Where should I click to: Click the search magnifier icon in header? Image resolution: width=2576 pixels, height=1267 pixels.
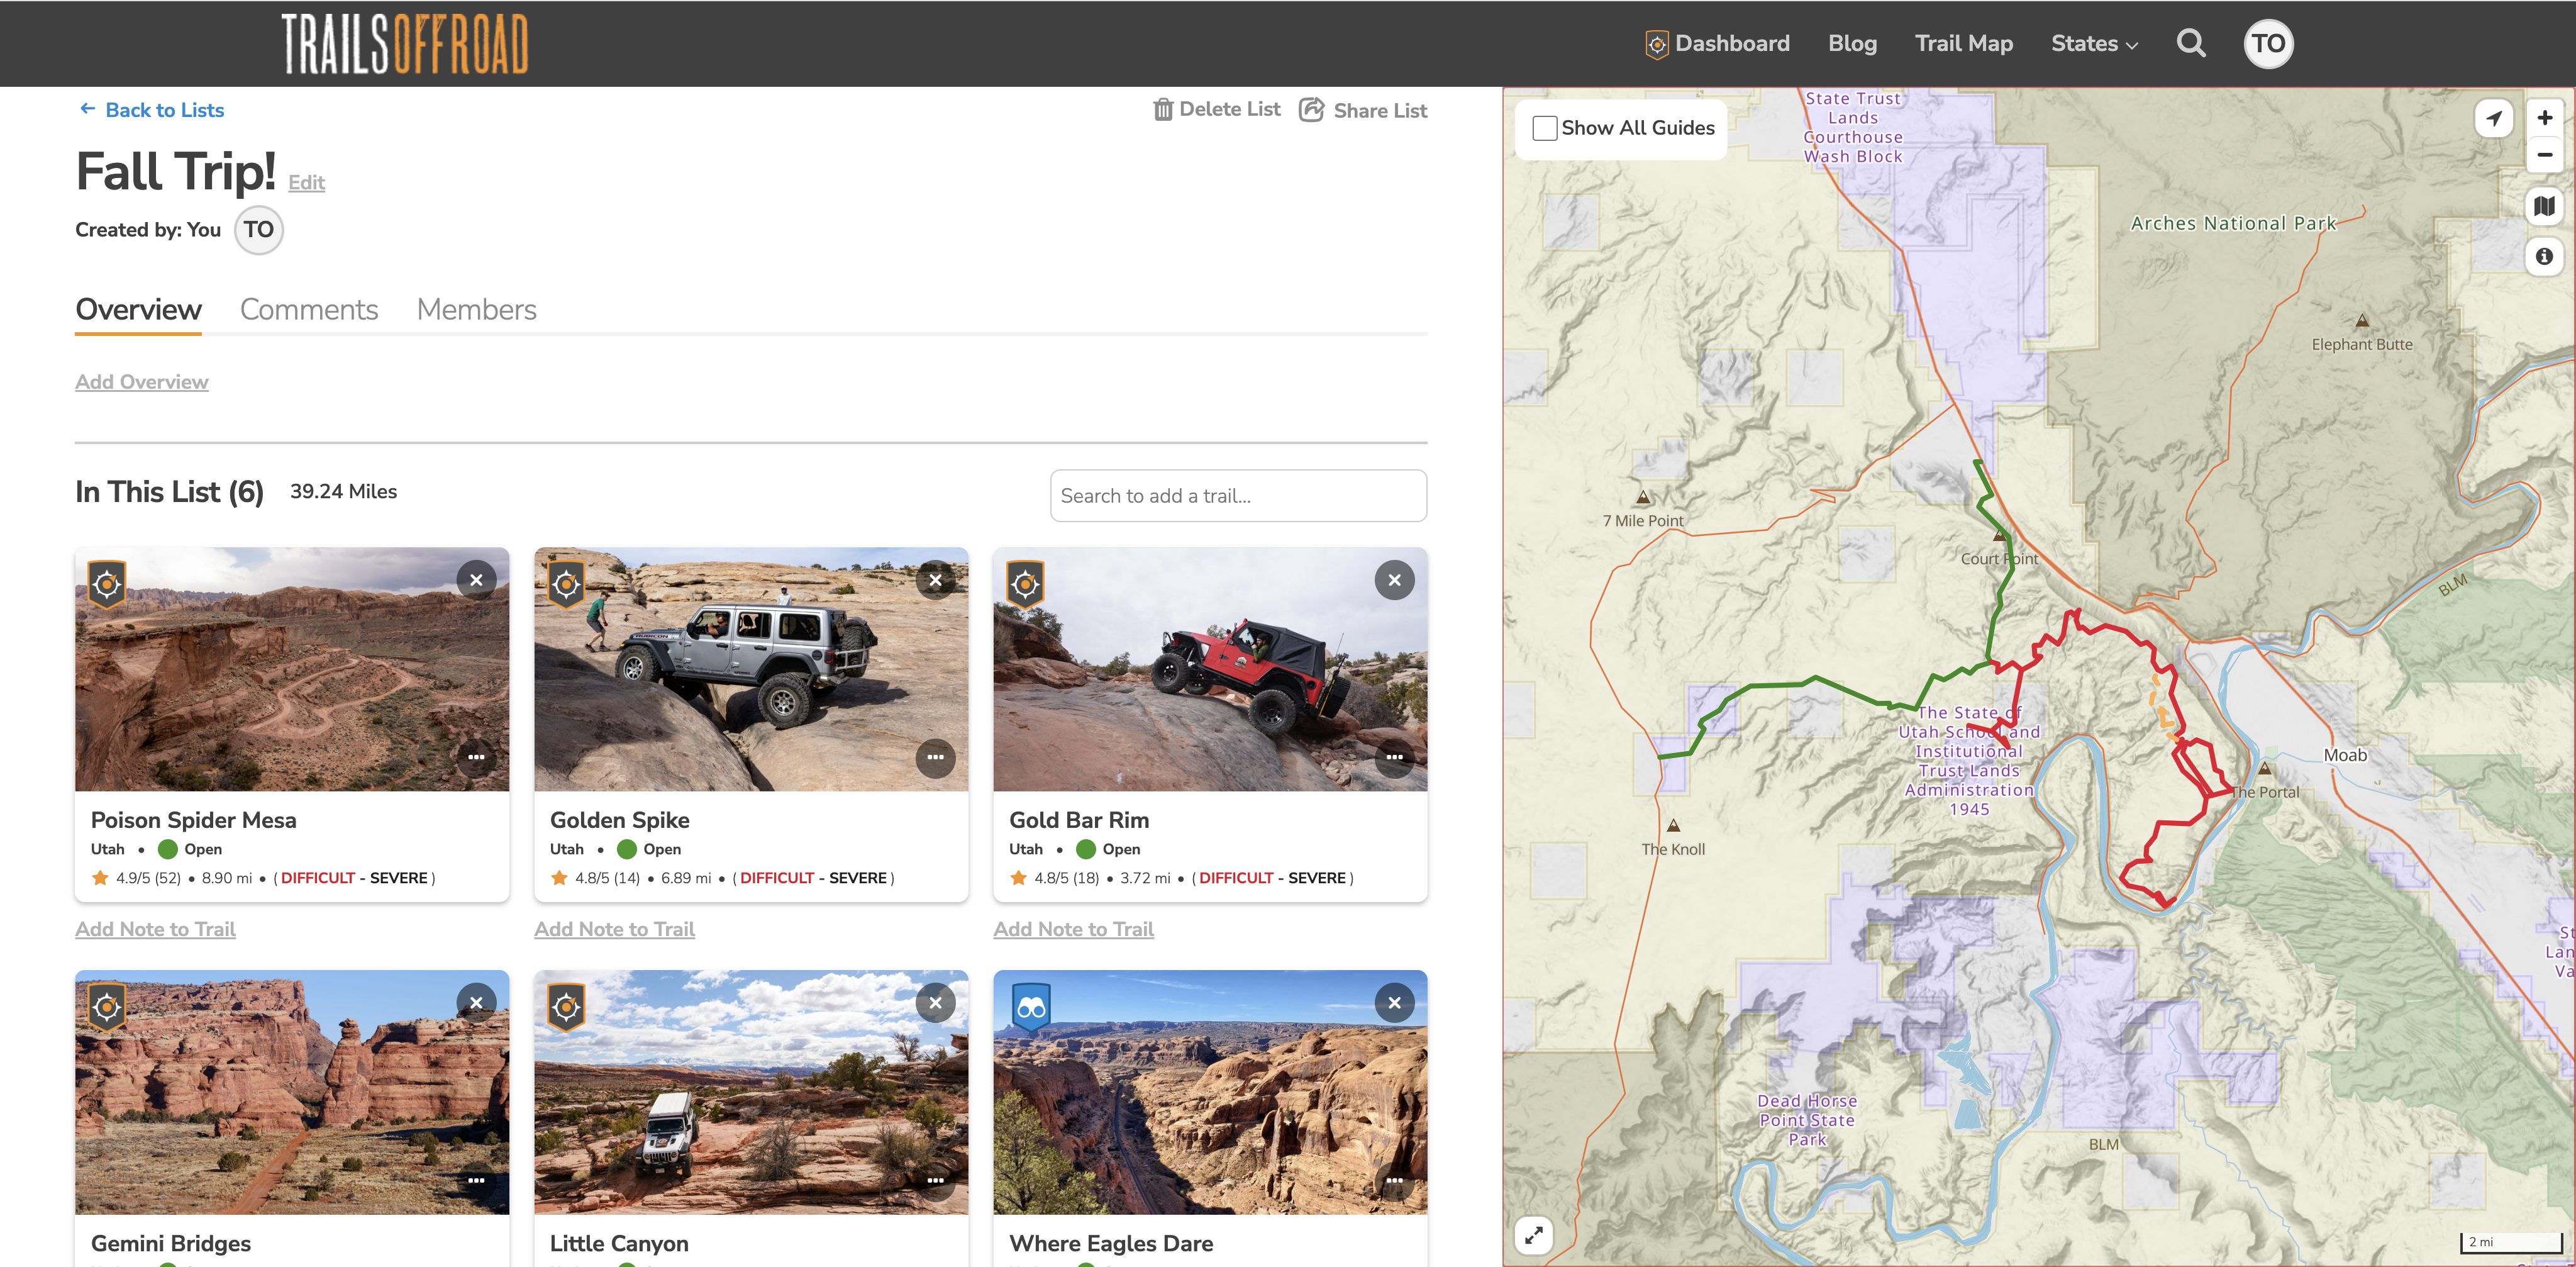click(x=2190, y=43)
